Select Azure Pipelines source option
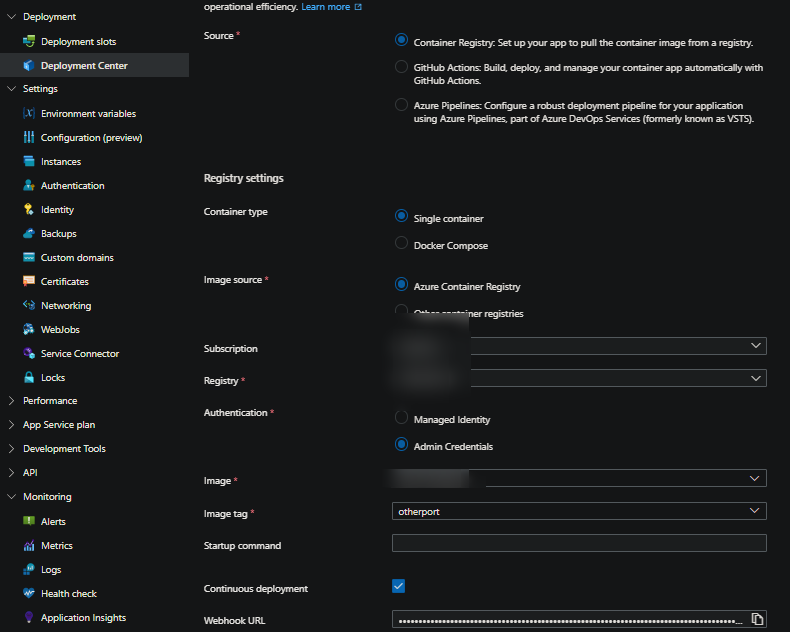The height and width of the screenshot is (632, 790). click(401, 104)
